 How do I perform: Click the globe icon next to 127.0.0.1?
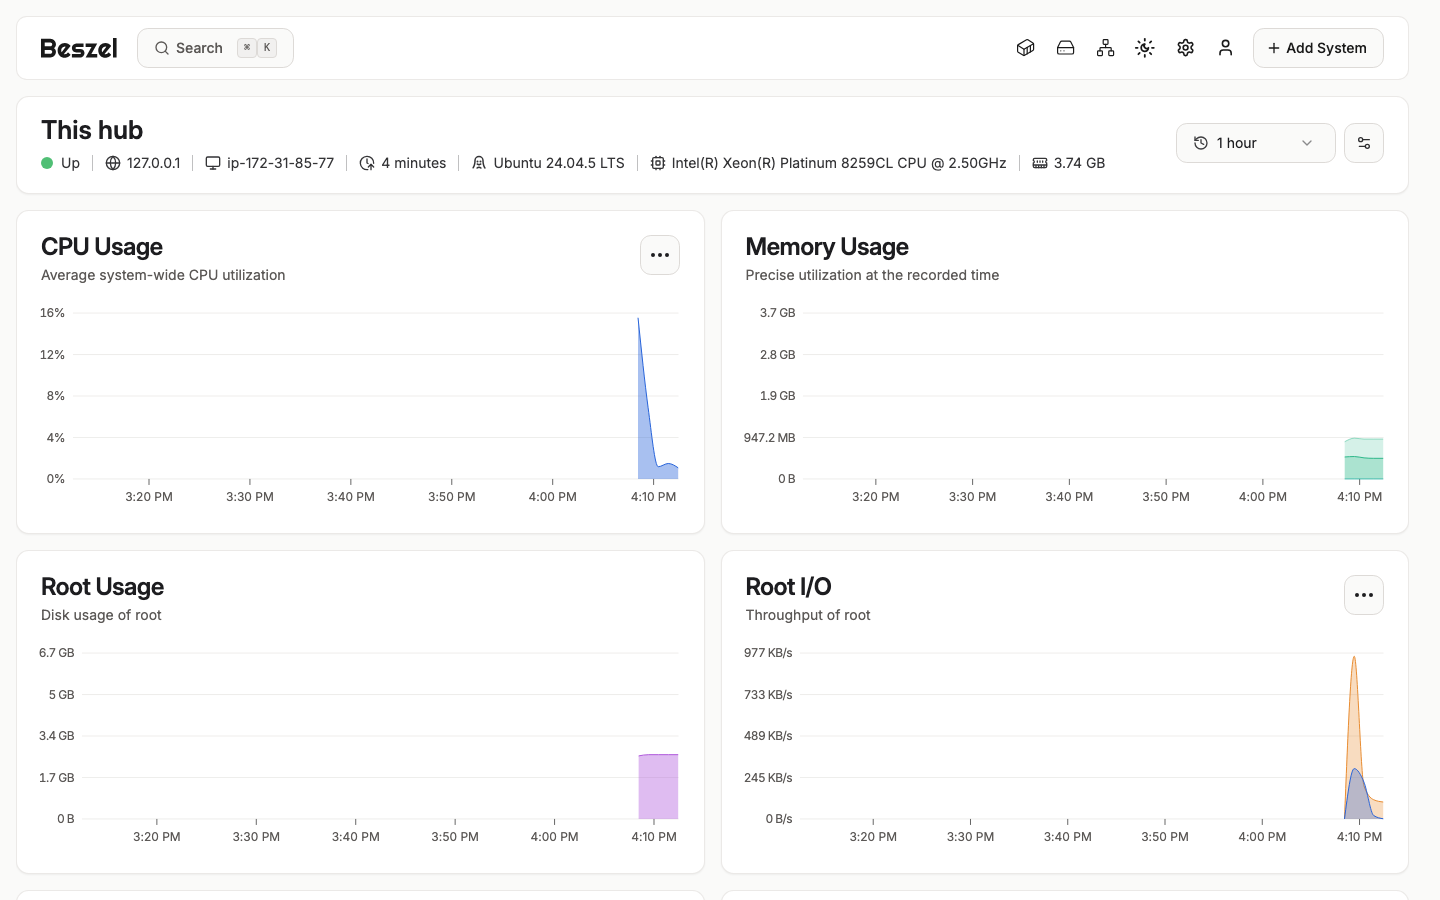coord(113,163)
